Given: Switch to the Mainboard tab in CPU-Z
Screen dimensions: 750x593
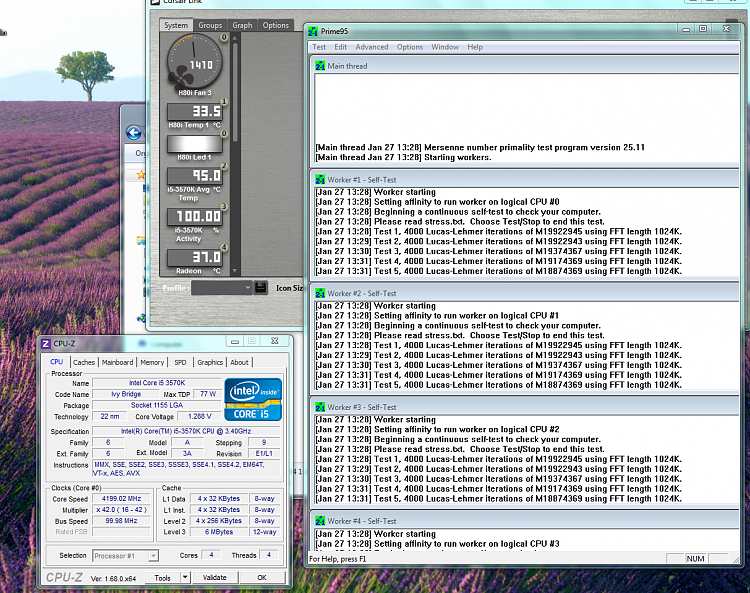Looking at the screenshot, I should click(117, 362).
